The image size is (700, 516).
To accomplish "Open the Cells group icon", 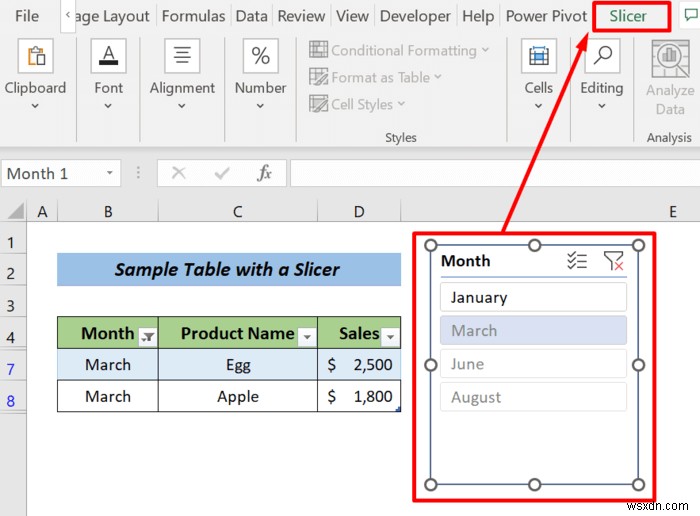I will (539, 56).
